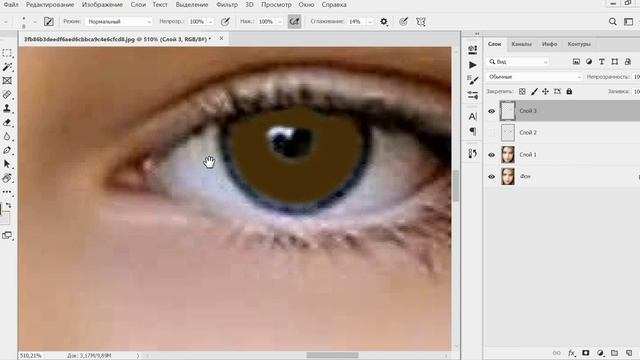
Task: Select the Hand/Rotate view tool
Action: coord(7,178)
